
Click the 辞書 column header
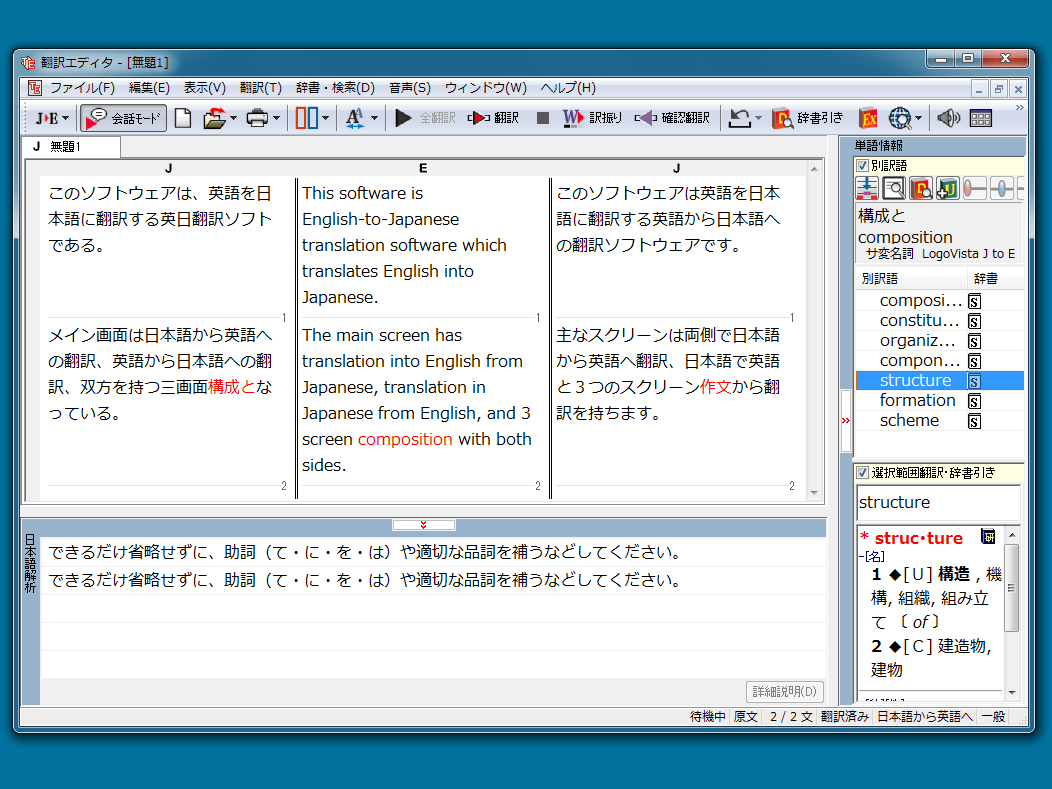(996, 278)
